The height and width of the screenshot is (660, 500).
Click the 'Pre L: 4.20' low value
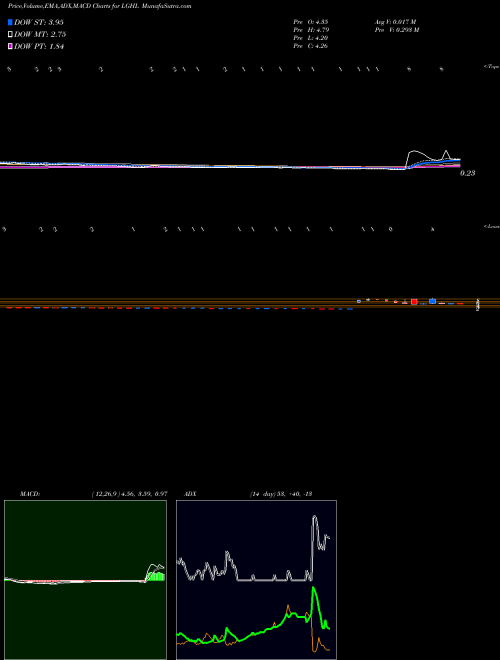(x=311, y=38)
